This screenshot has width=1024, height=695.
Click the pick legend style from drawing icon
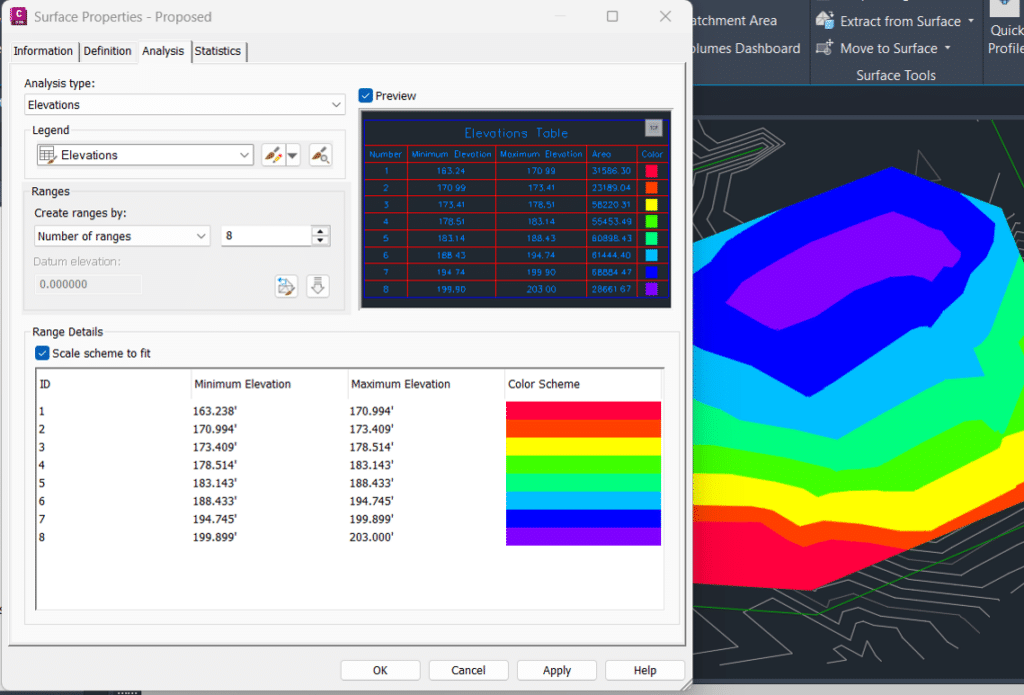tap(320, 155)
